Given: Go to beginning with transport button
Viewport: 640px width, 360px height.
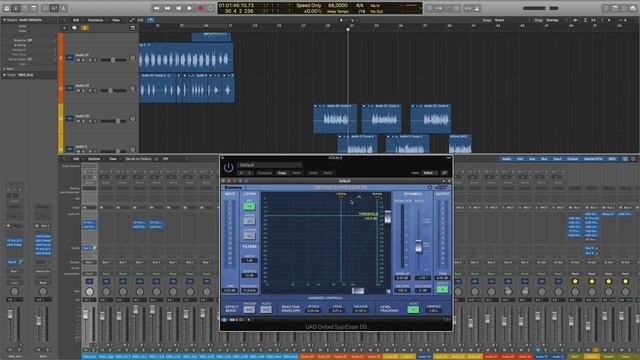Looking at the screenshot, I should 178,8.
